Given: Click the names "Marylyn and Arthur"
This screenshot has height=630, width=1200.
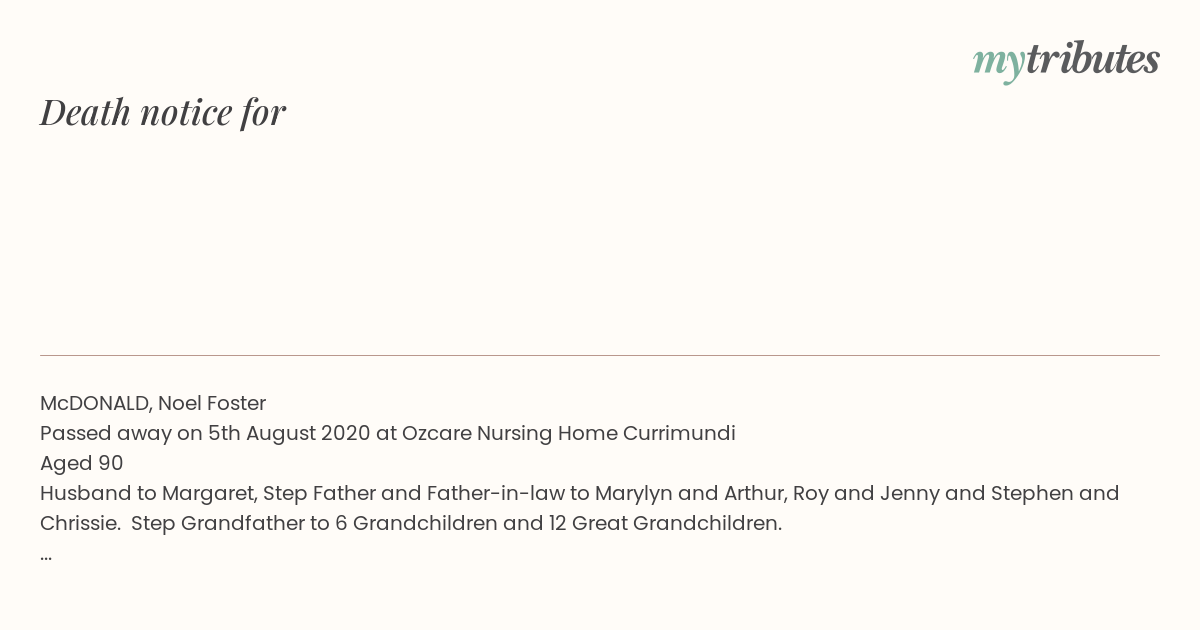Looking at the screenshot, I should (x=689, y=494).
